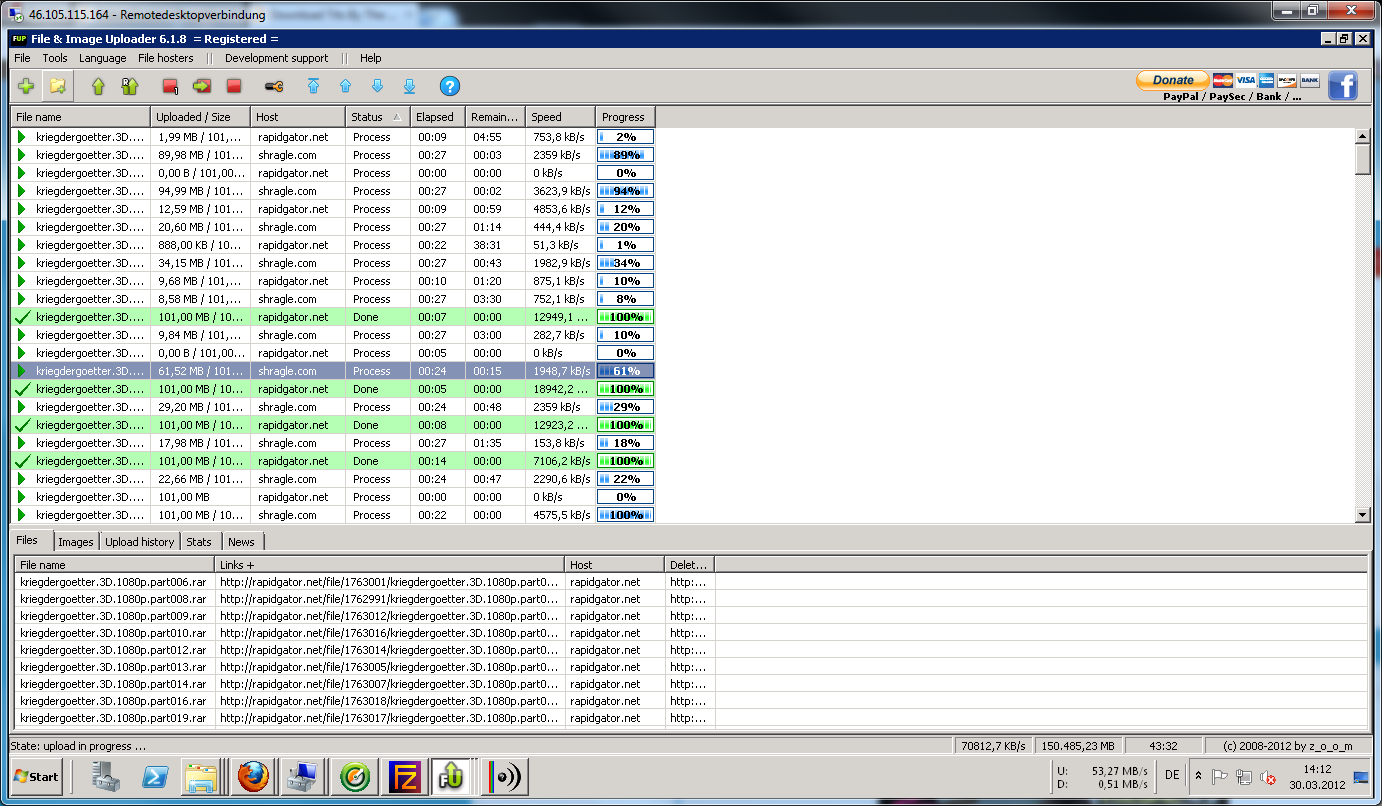This screenshot has height=806, width=1382.
Task: Expand the Language menu
Action: tap(102, 58)
